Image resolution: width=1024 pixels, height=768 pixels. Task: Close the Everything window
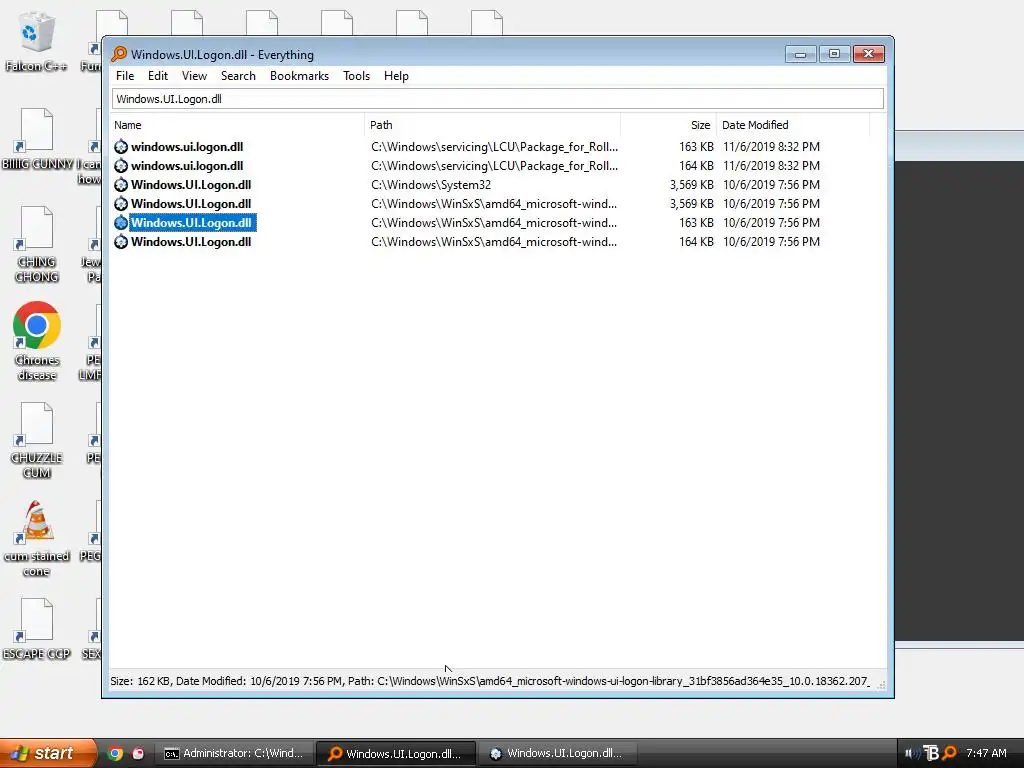coord(869,54)
